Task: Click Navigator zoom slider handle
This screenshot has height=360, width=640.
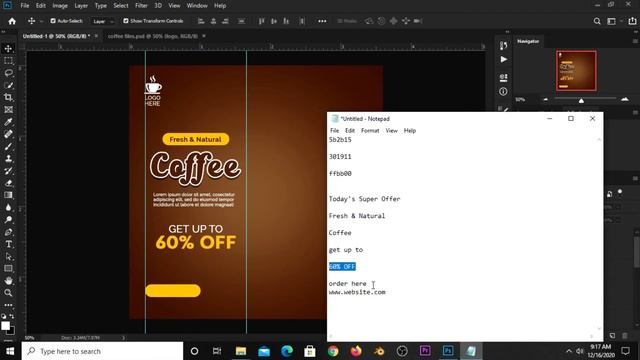Action: tap(581, 100)
